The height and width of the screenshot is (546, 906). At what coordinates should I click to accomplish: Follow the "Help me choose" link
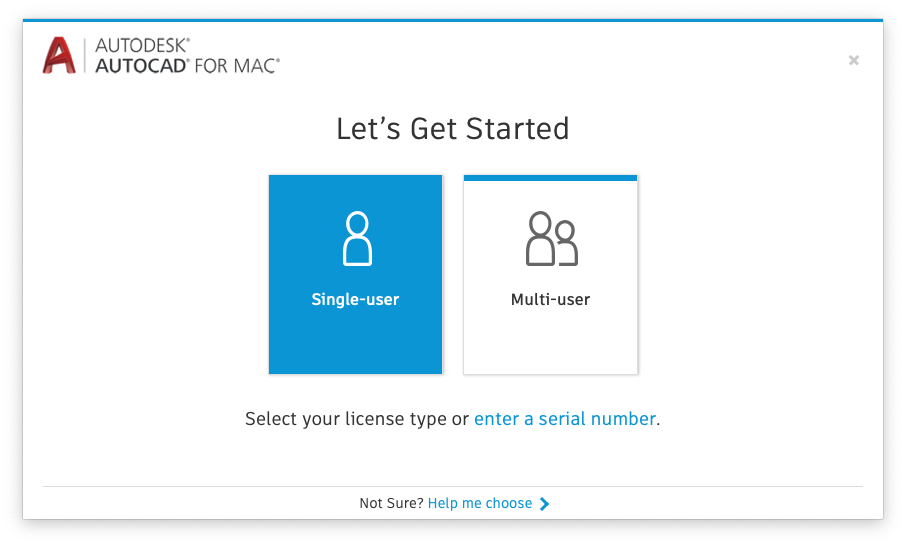(x=479, y=504)
